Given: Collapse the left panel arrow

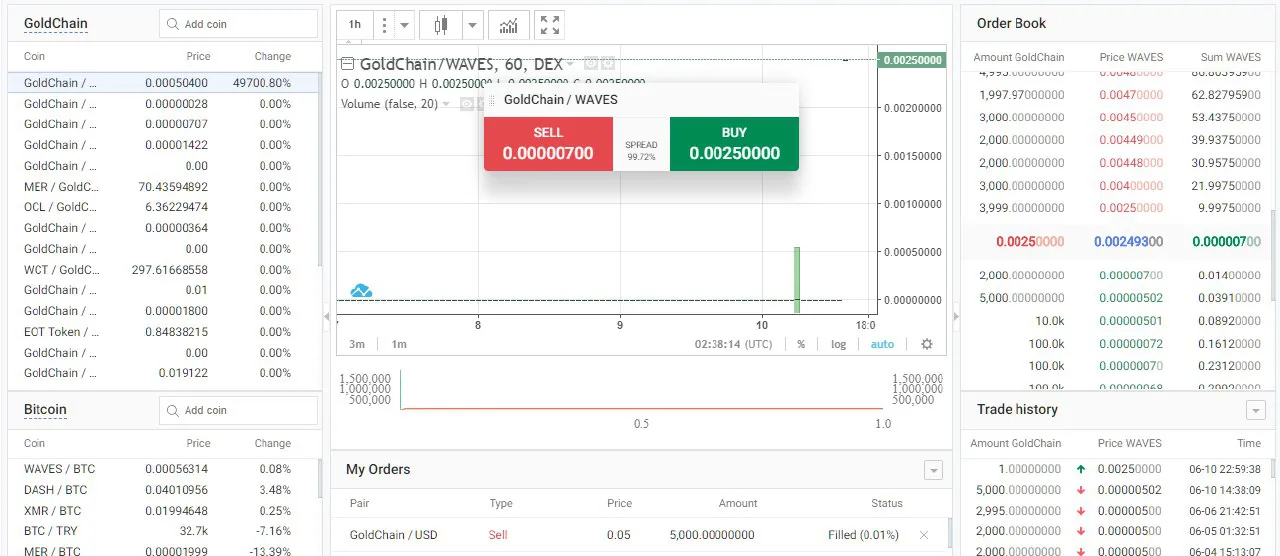Looking at the screenshot, I should 326,316.
